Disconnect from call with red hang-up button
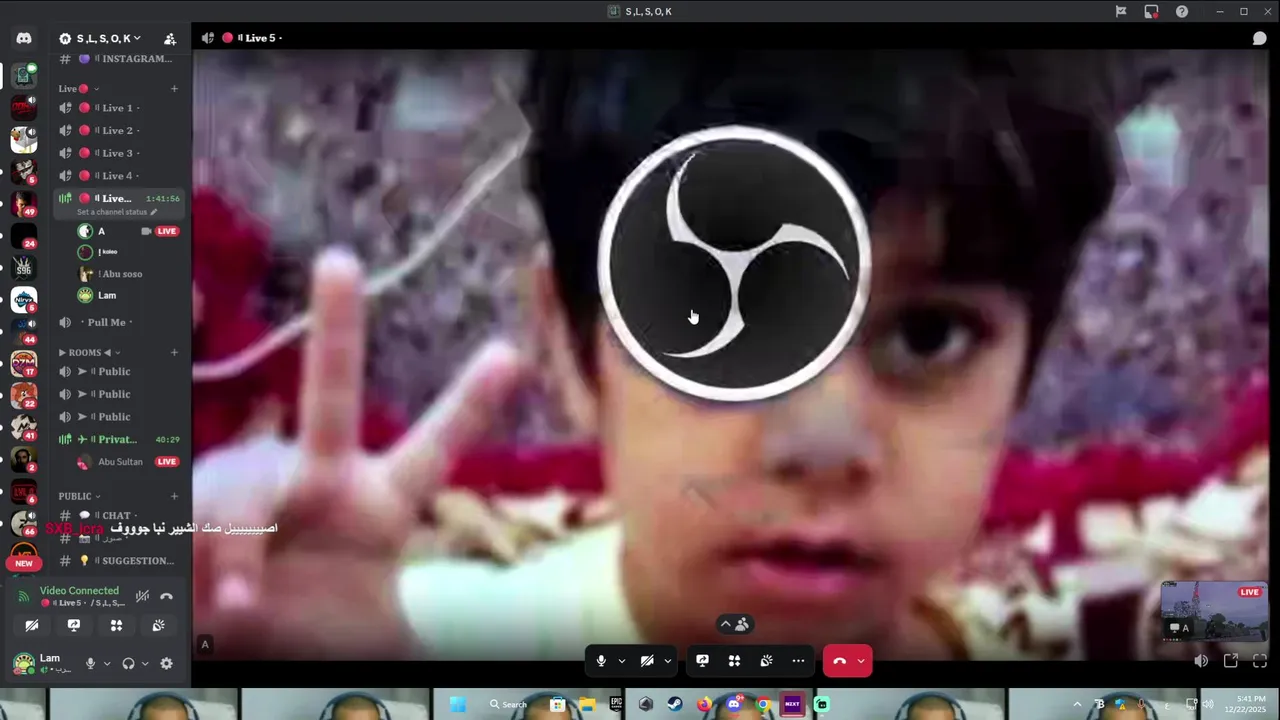1280x720 pixels. (x=839, y=661)
